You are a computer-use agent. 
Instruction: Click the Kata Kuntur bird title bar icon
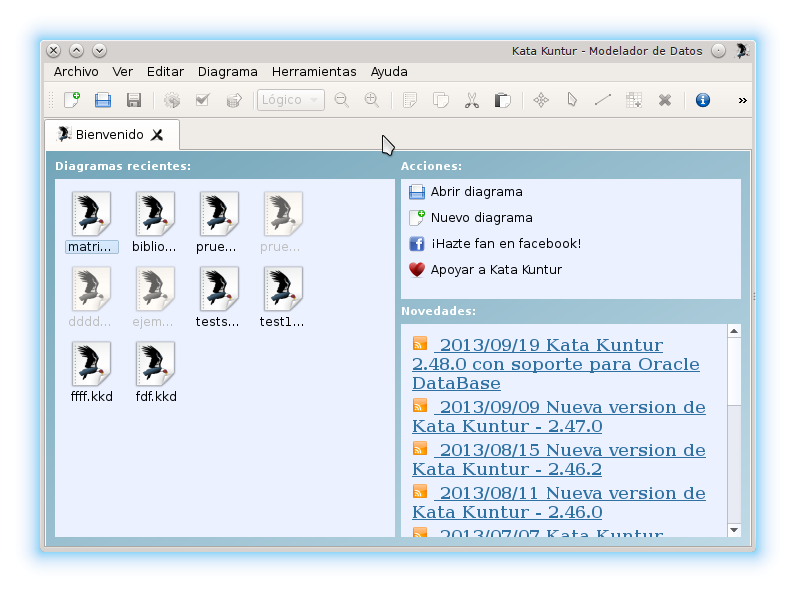pos(742,51)
